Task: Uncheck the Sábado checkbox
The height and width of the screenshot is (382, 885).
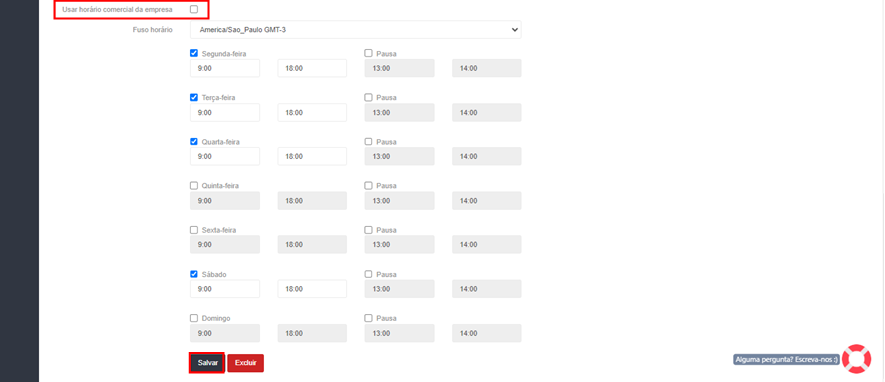Action: click(194, 274)
